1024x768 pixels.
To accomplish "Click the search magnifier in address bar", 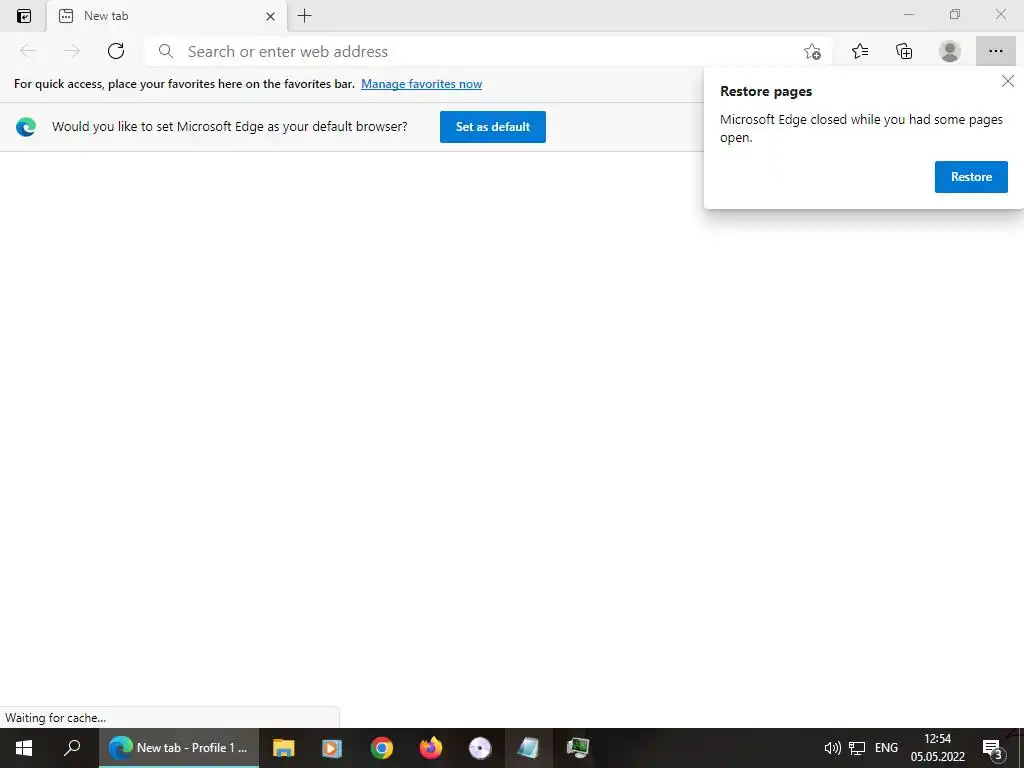I will point(166,51).
